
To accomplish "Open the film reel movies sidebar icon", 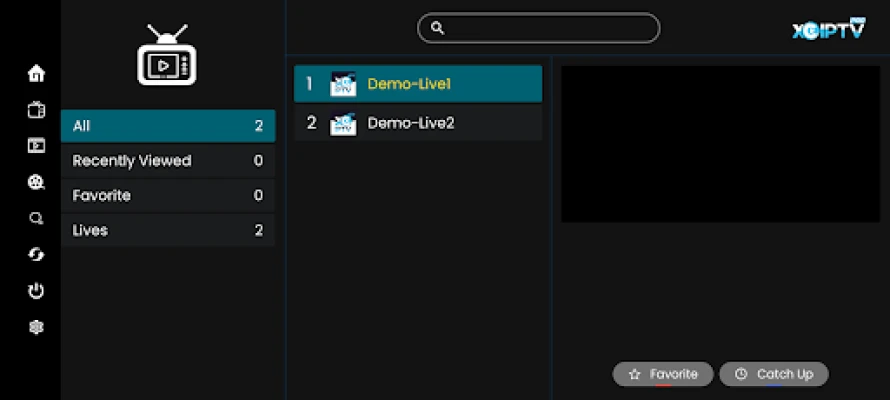I will [x=36, y=182].
